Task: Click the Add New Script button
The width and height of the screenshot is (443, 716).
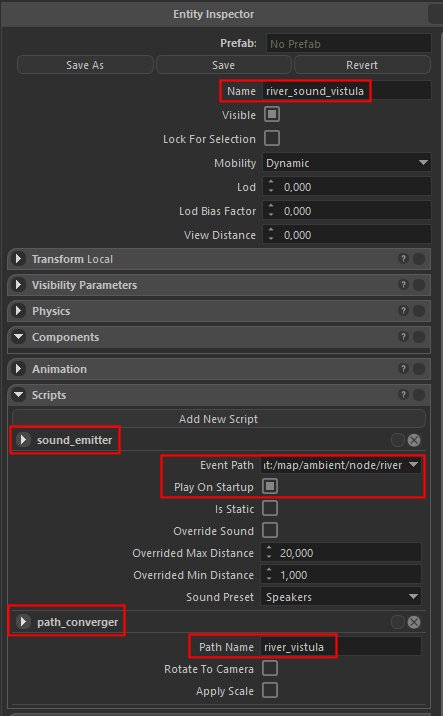Action: pos(219,419)
